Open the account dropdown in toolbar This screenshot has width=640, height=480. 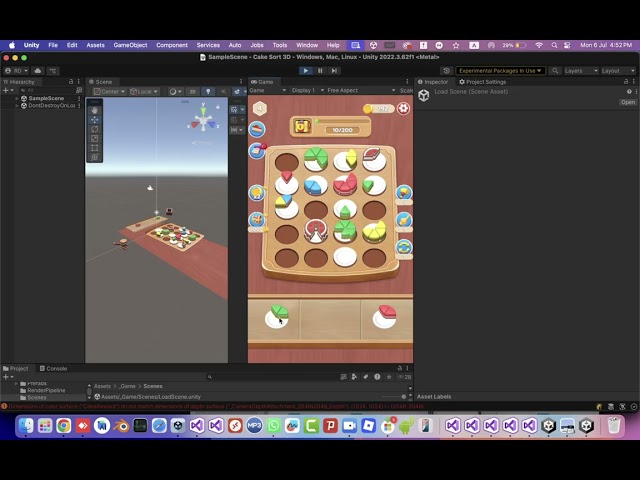16,71
